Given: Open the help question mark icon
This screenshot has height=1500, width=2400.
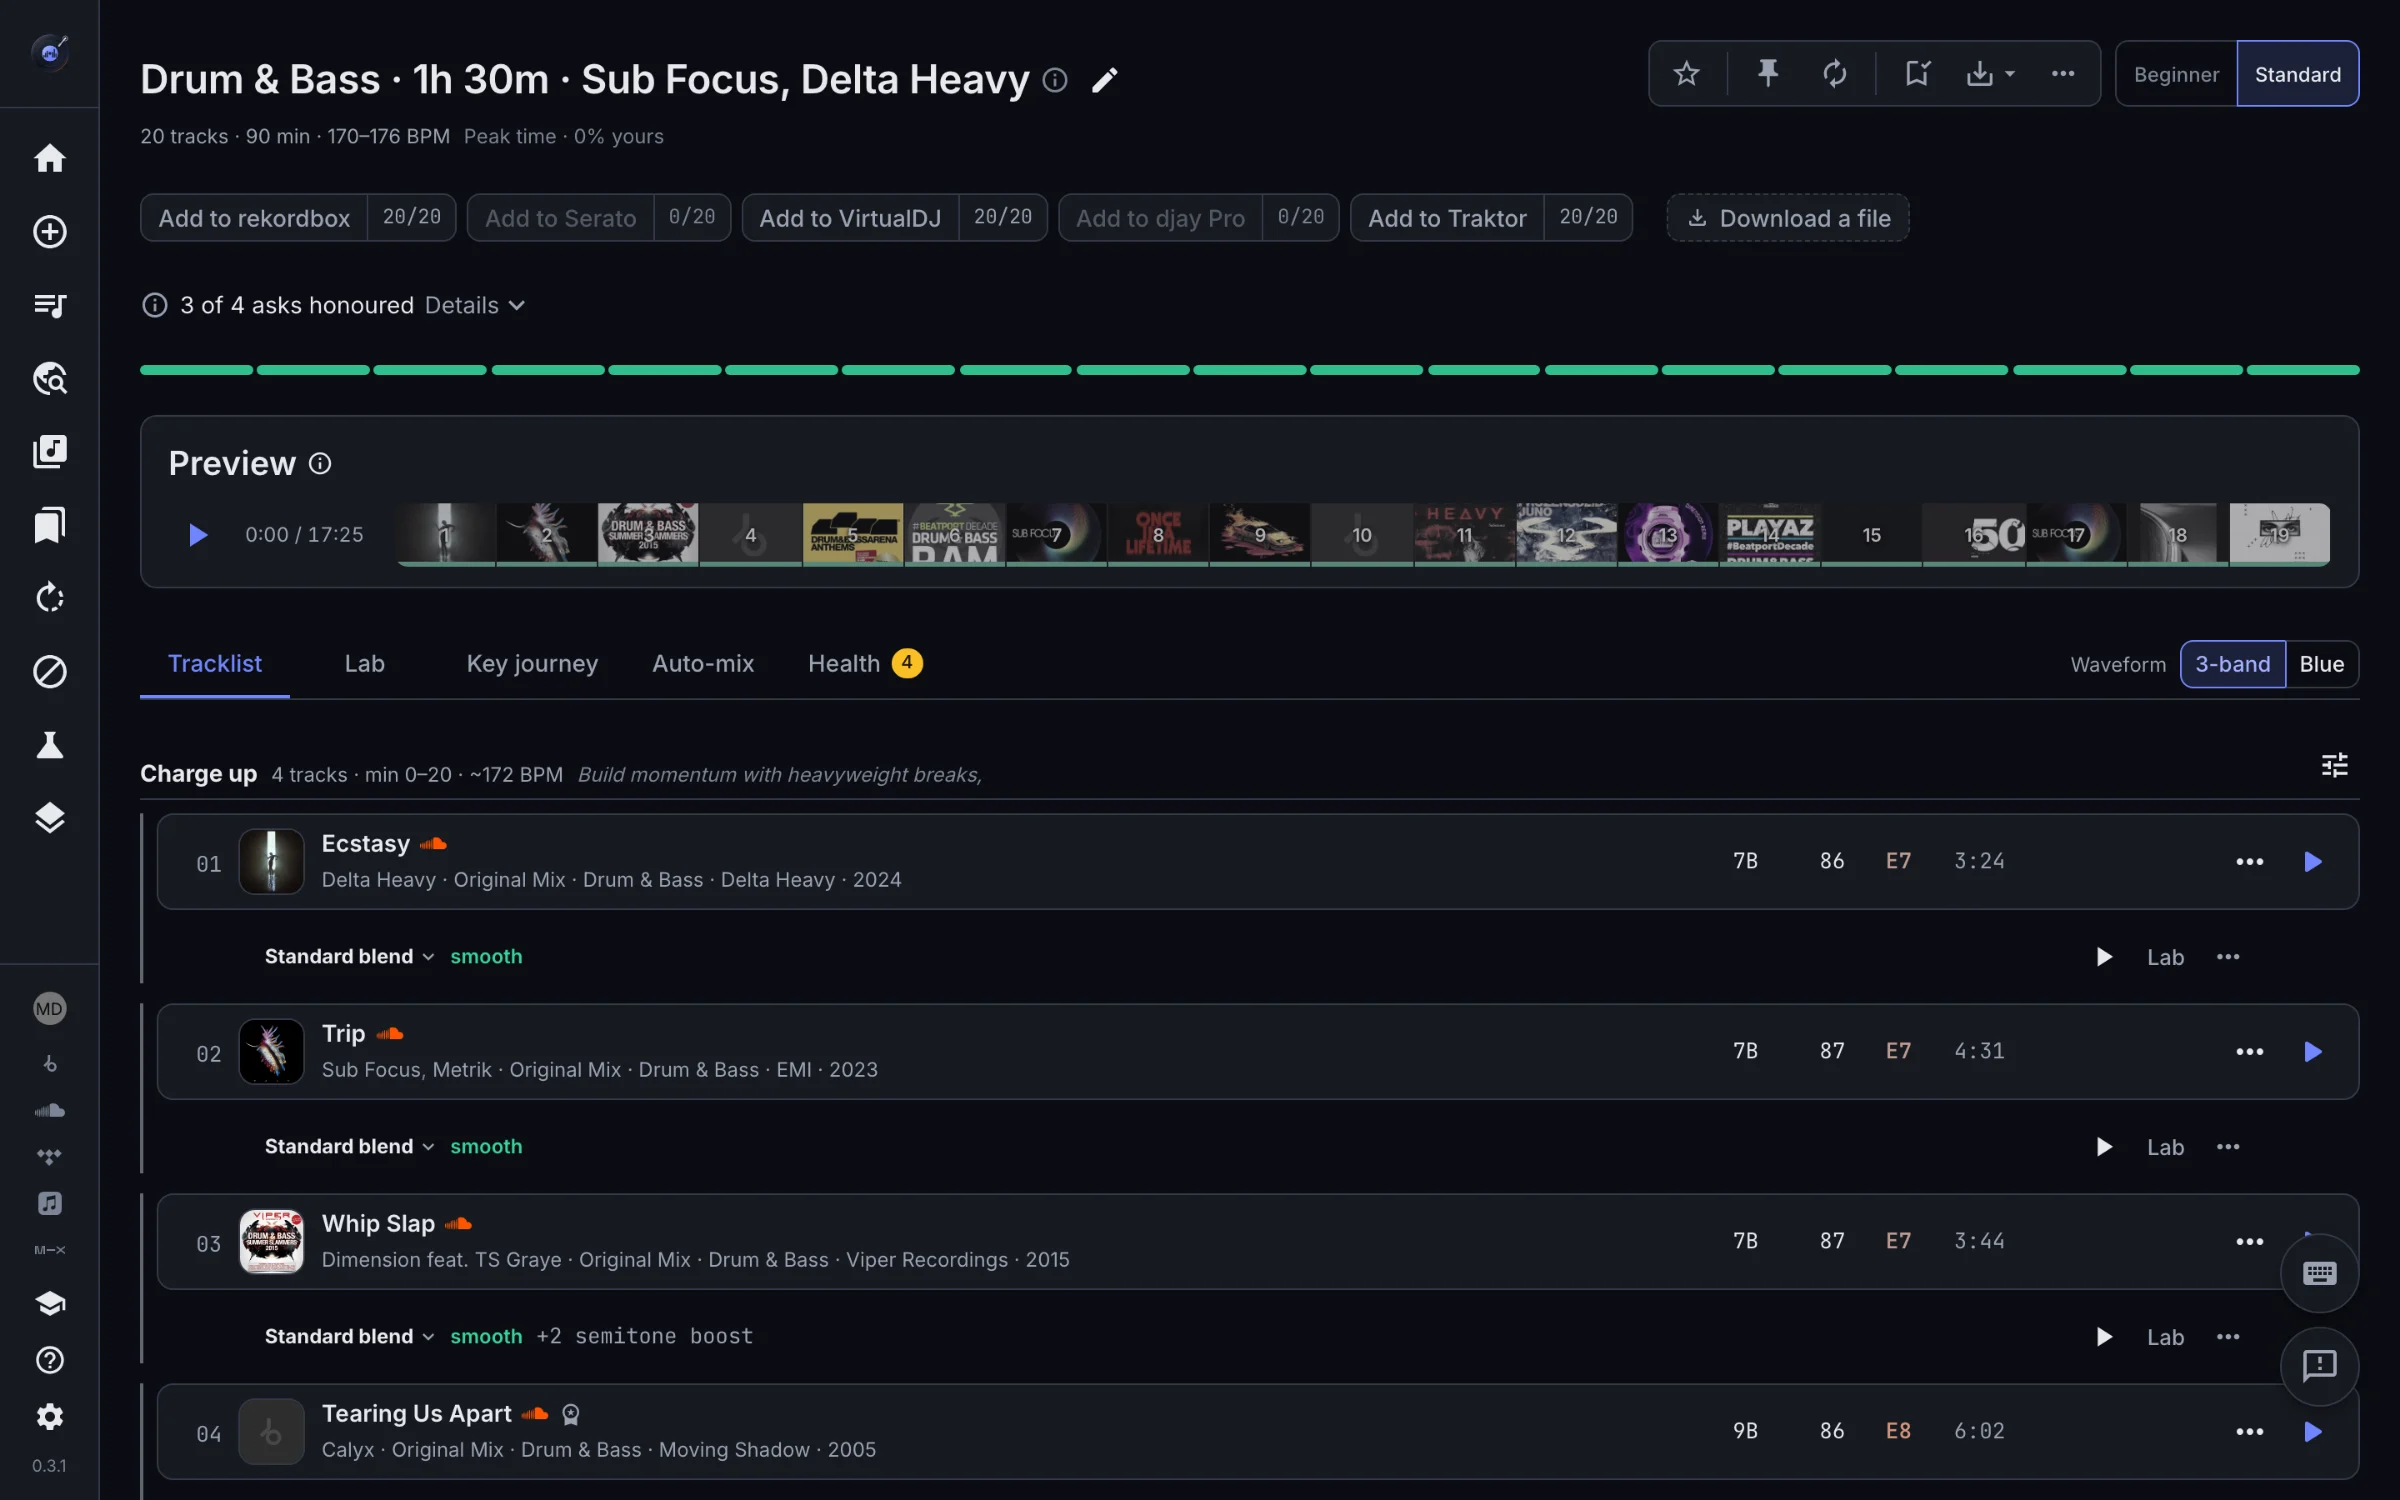Looking at the screenshot, I should coord(49,1360).
